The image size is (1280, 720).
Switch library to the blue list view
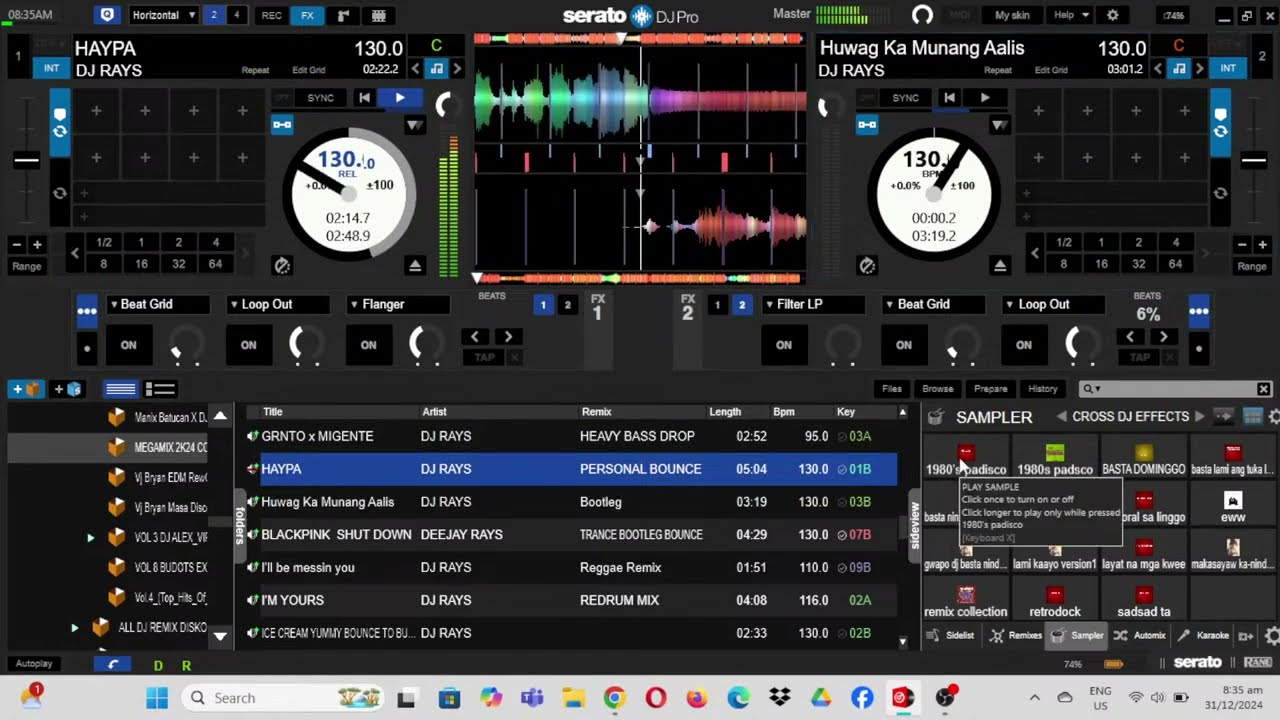point(121,389)
